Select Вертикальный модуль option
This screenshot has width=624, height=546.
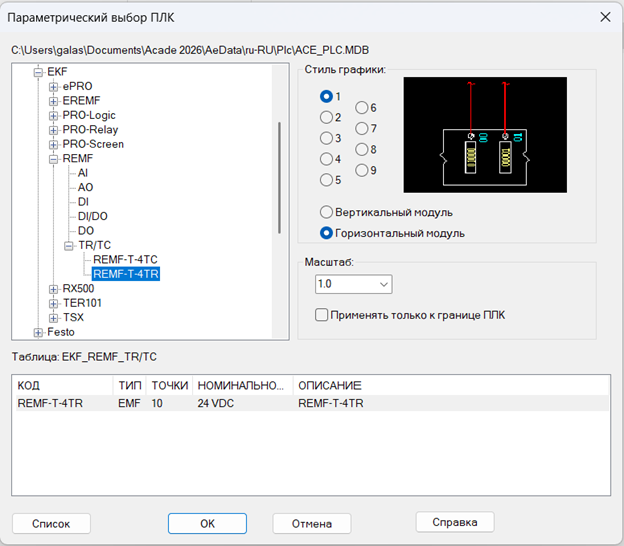click(x=326, y=212)
